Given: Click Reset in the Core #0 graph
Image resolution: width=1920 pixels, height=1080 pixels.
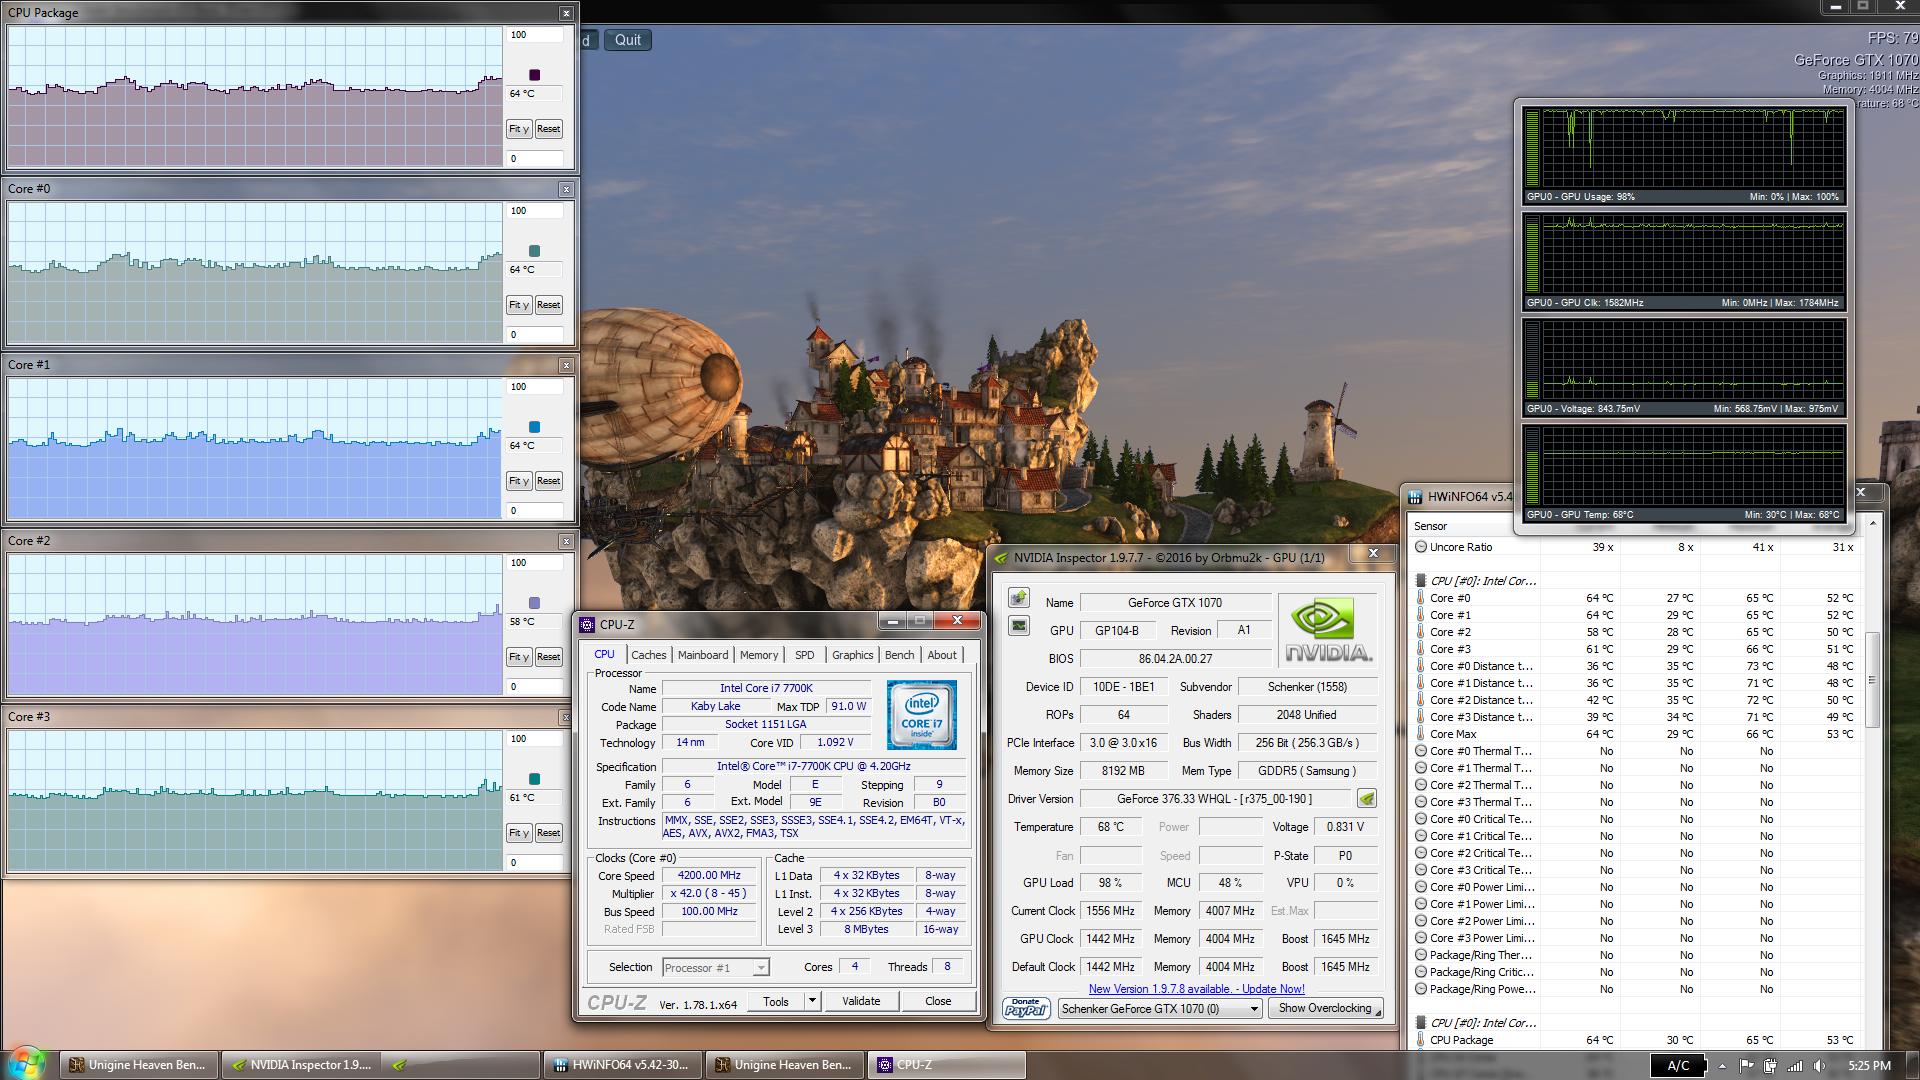Looking at the screenshot, I should [548, 305].
